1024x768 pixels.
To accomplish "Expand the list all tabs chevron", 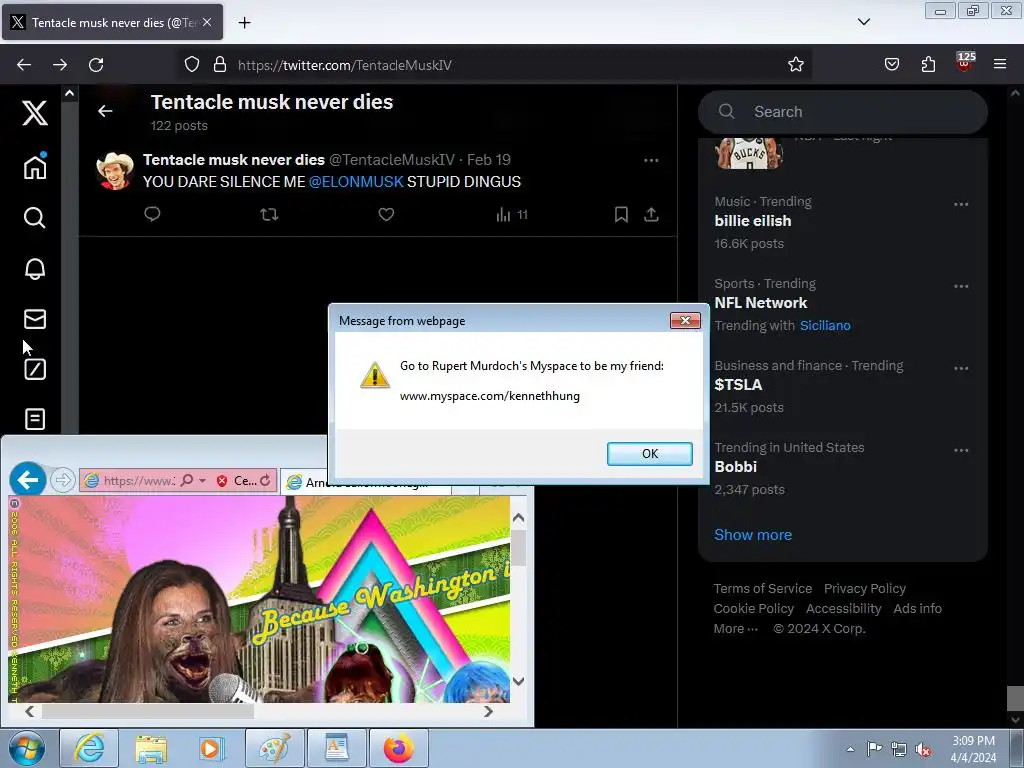I will pos(864,22).
